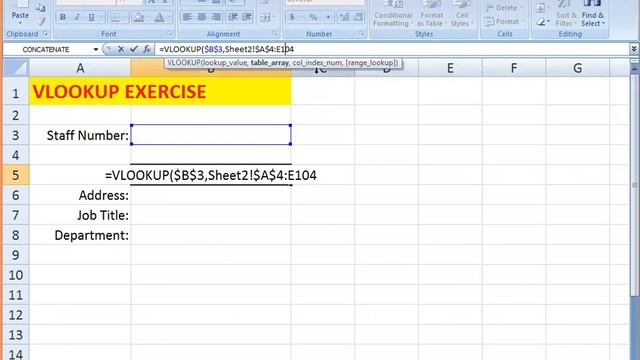Open the Conditional Formatting dropdown
This screenshot has height=360, width=640.
click(x=393, y=15)
